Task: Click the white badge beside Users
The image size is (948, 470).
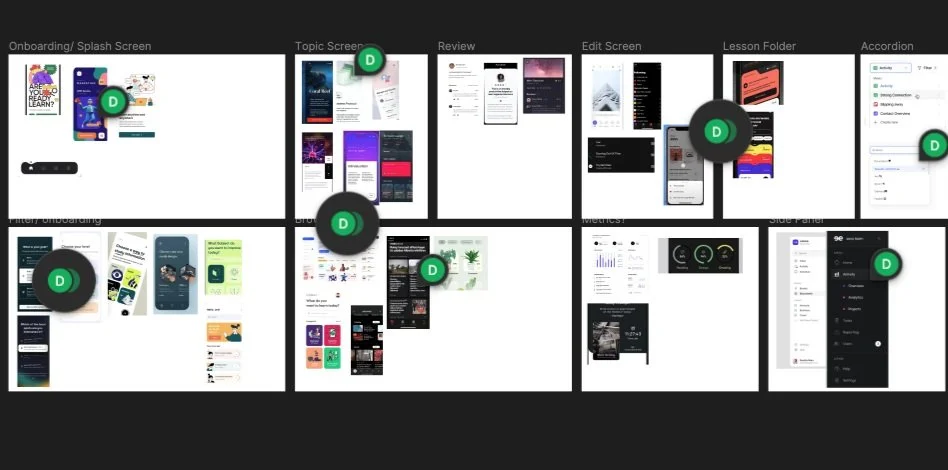Action: (x=878, y=344)
